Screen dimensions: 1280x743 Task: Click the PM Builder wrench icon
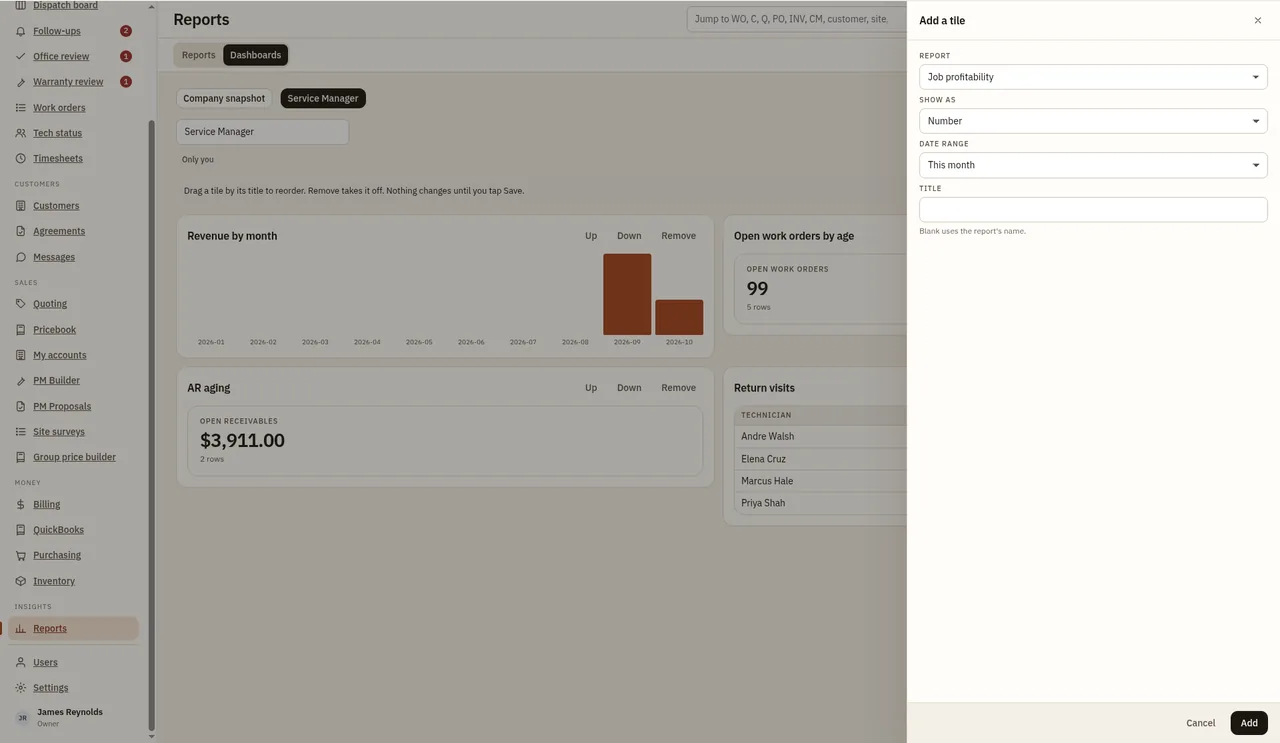click(x=21, y=380)
